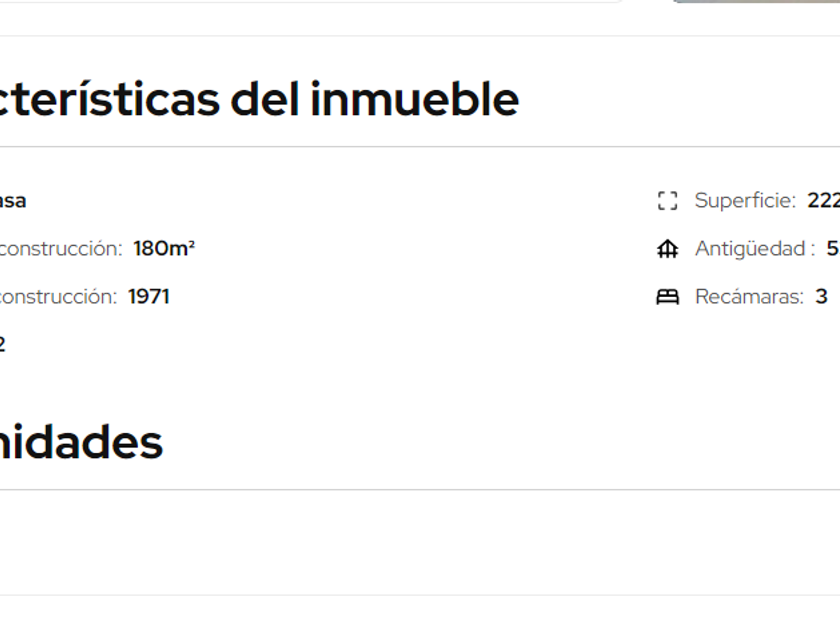
Task: Click the Superficie value starting with 222
Action: [824, 201]
